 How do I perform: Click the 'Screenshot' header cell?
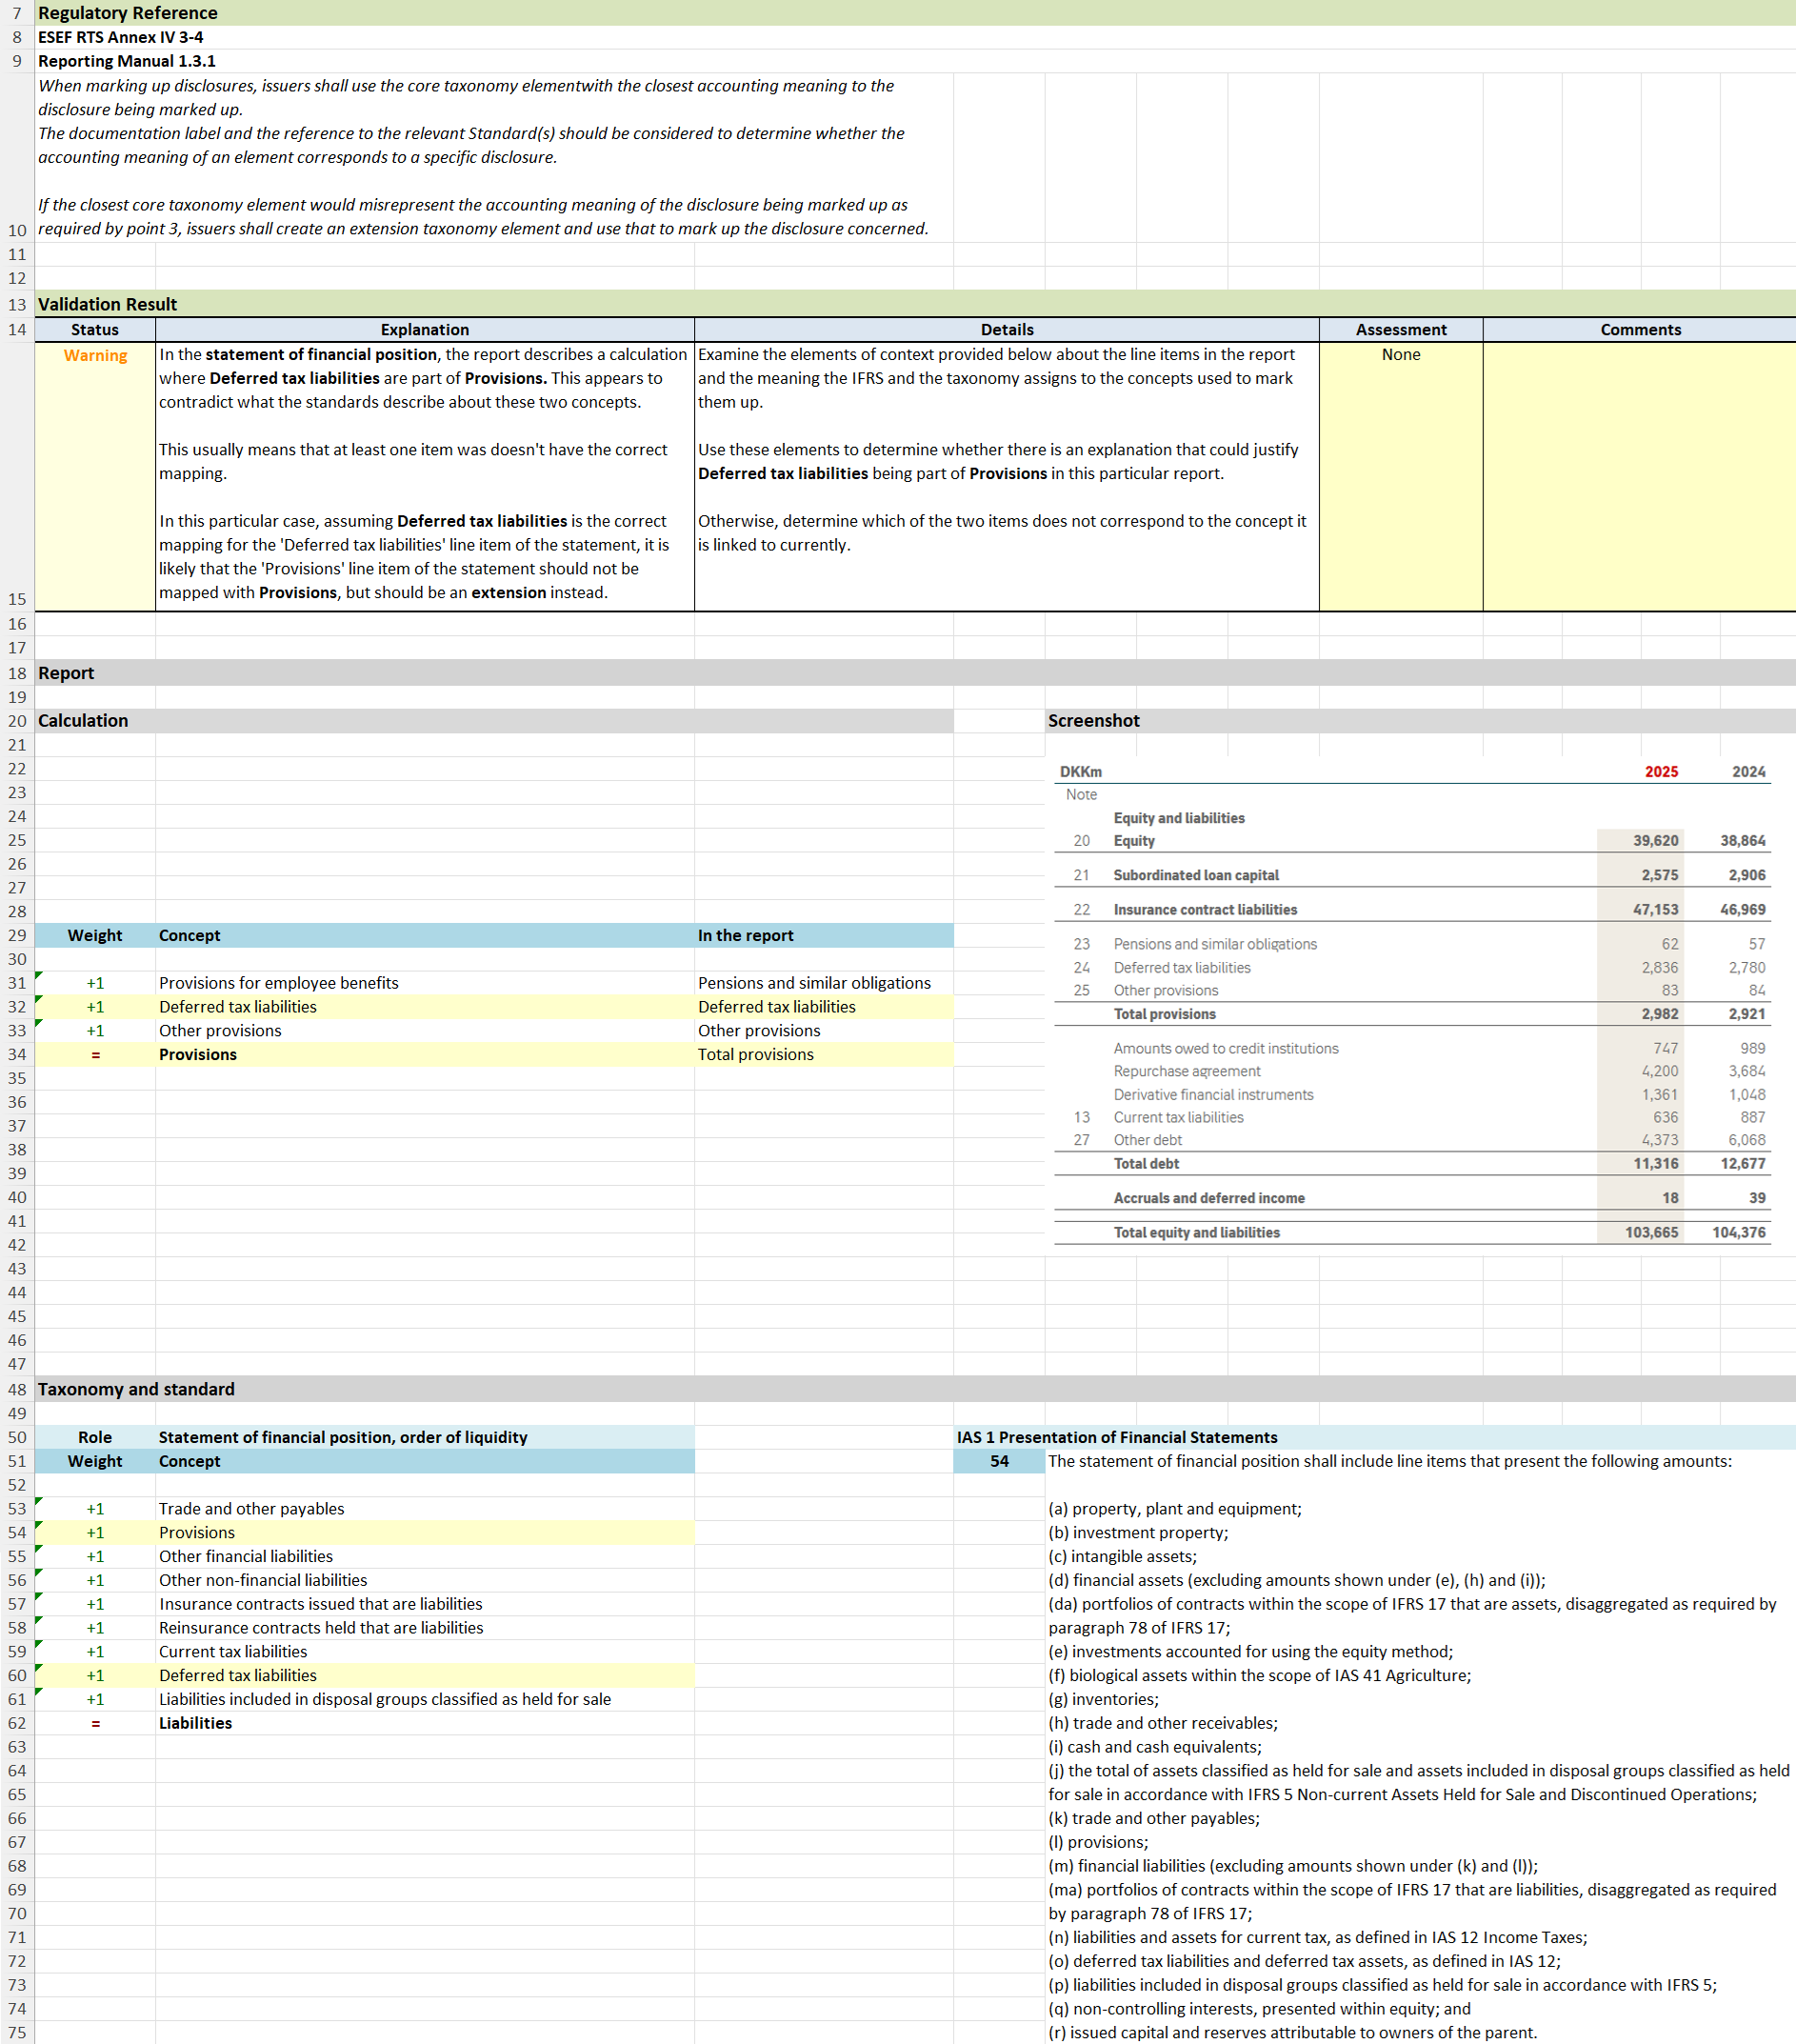pyautogui.click(x=1420, y=721)
